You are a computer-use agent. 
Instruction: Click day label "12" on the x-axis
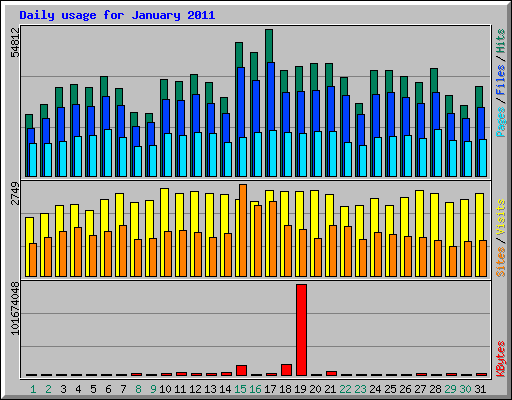point(195,389)
